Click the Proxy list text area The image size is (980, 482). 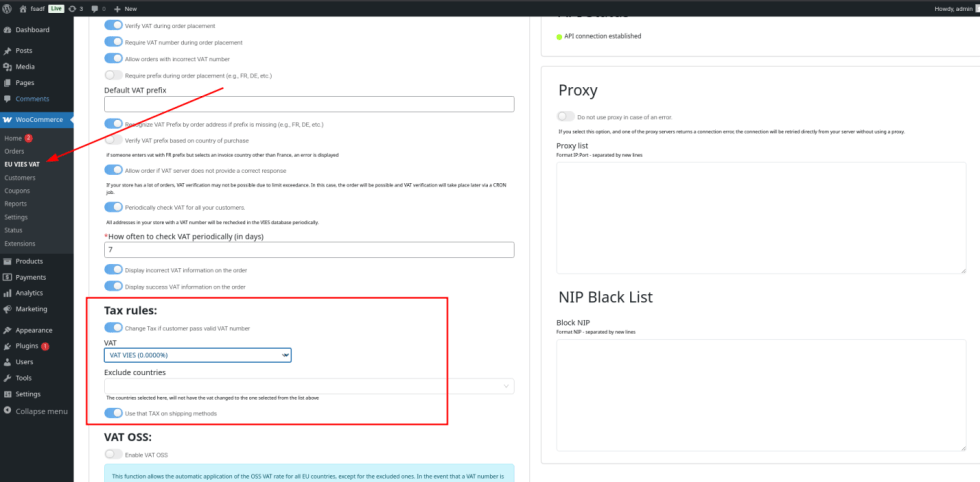[x=761, y=218]
